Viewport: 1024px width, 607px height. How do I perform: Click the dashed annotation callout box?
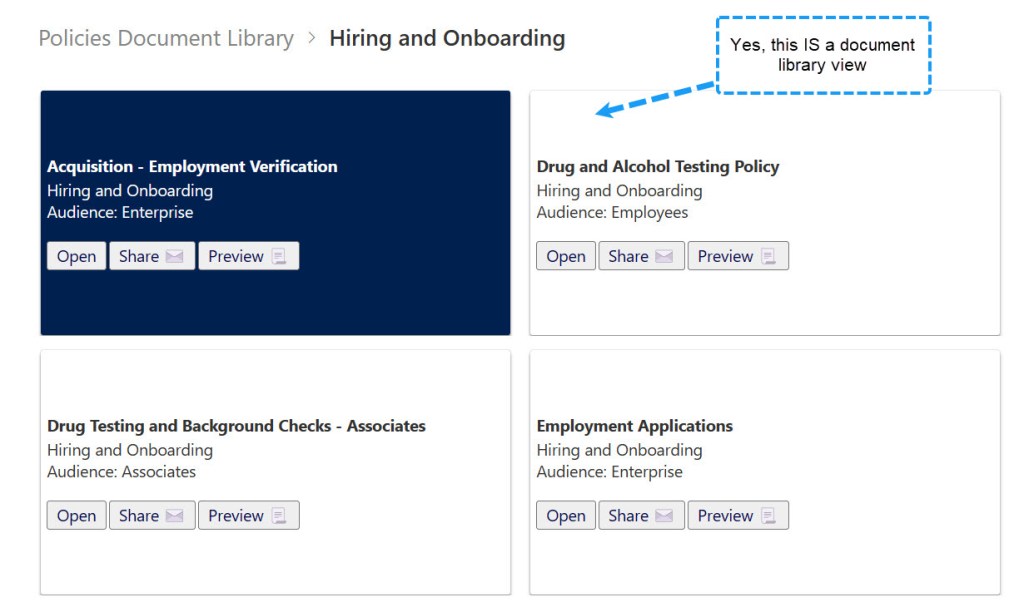(x=824, y=54)
